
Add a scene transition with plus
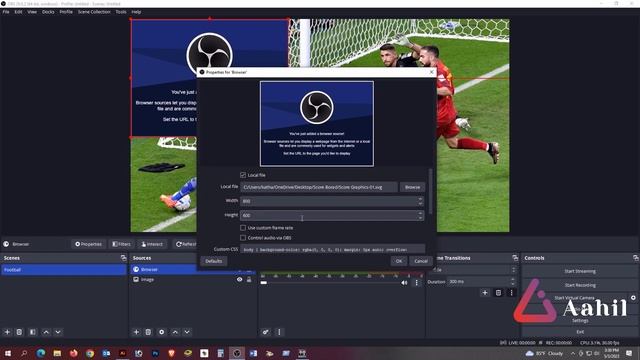point(485,293)
